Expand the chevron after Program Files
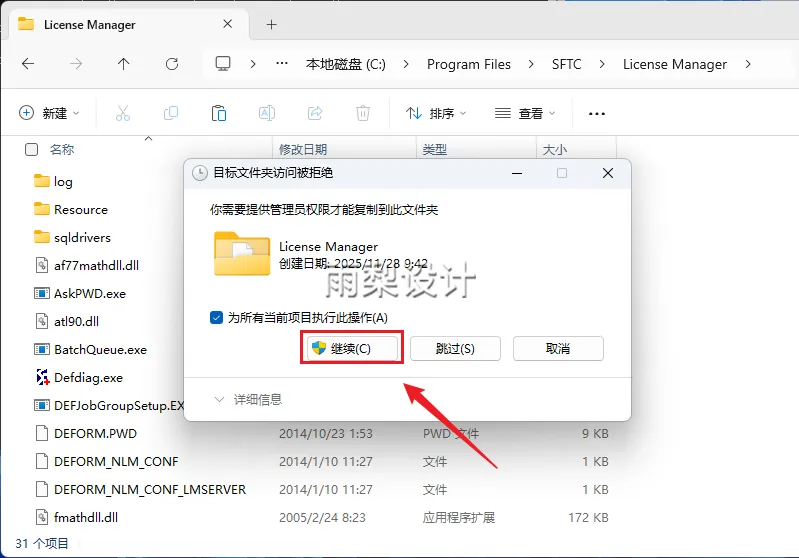 tap(531, 64)
